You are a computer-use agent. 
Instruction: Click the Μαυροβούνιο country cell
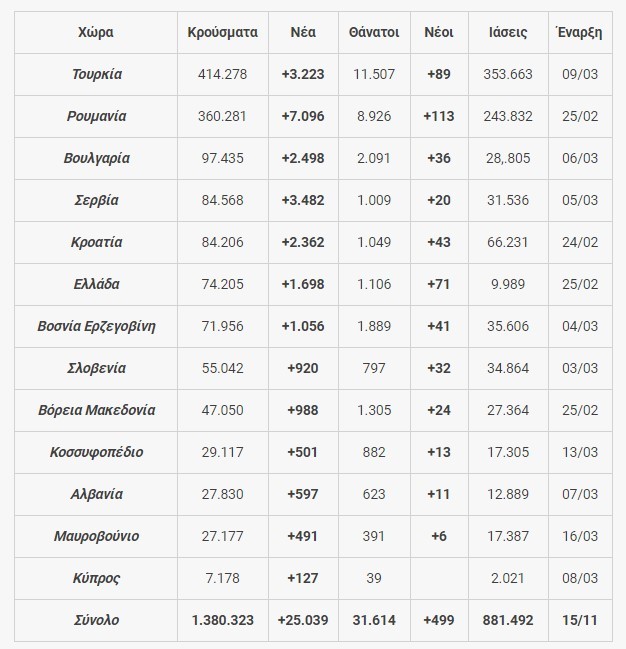(x=96, y=536)
